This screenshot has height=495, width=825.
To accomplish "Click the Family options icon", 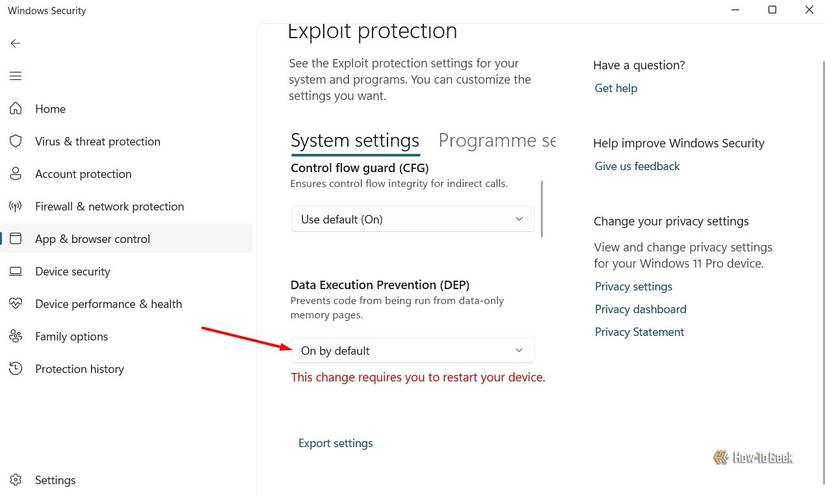I will coord(15,336).
